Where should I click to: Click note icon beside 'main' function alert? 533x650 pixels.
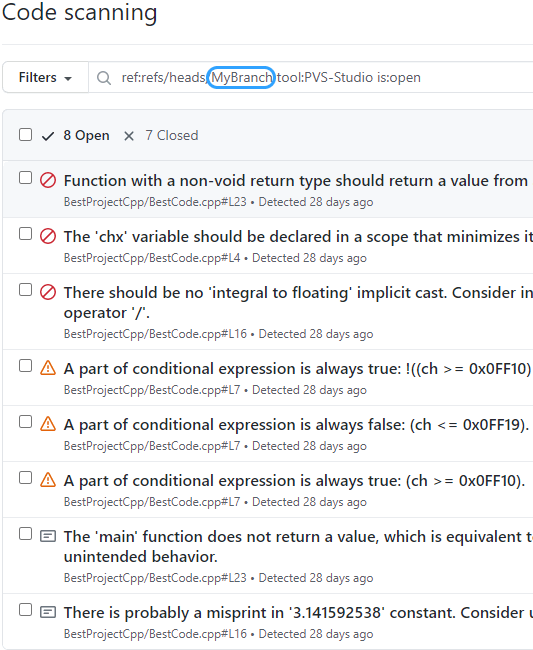click(48, 536)
